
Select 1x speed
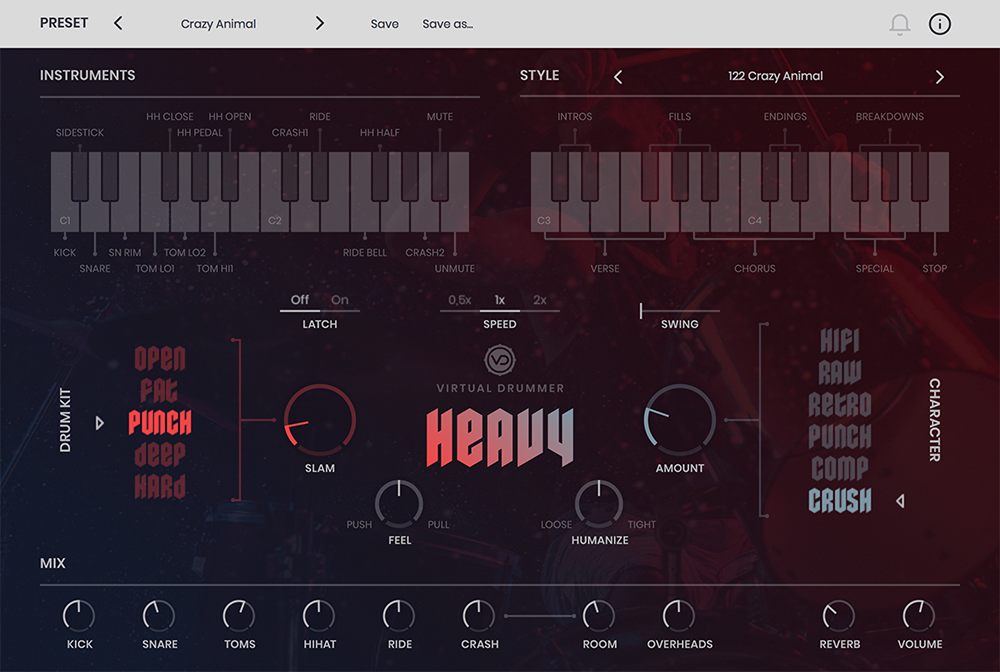tap(499, 300)
